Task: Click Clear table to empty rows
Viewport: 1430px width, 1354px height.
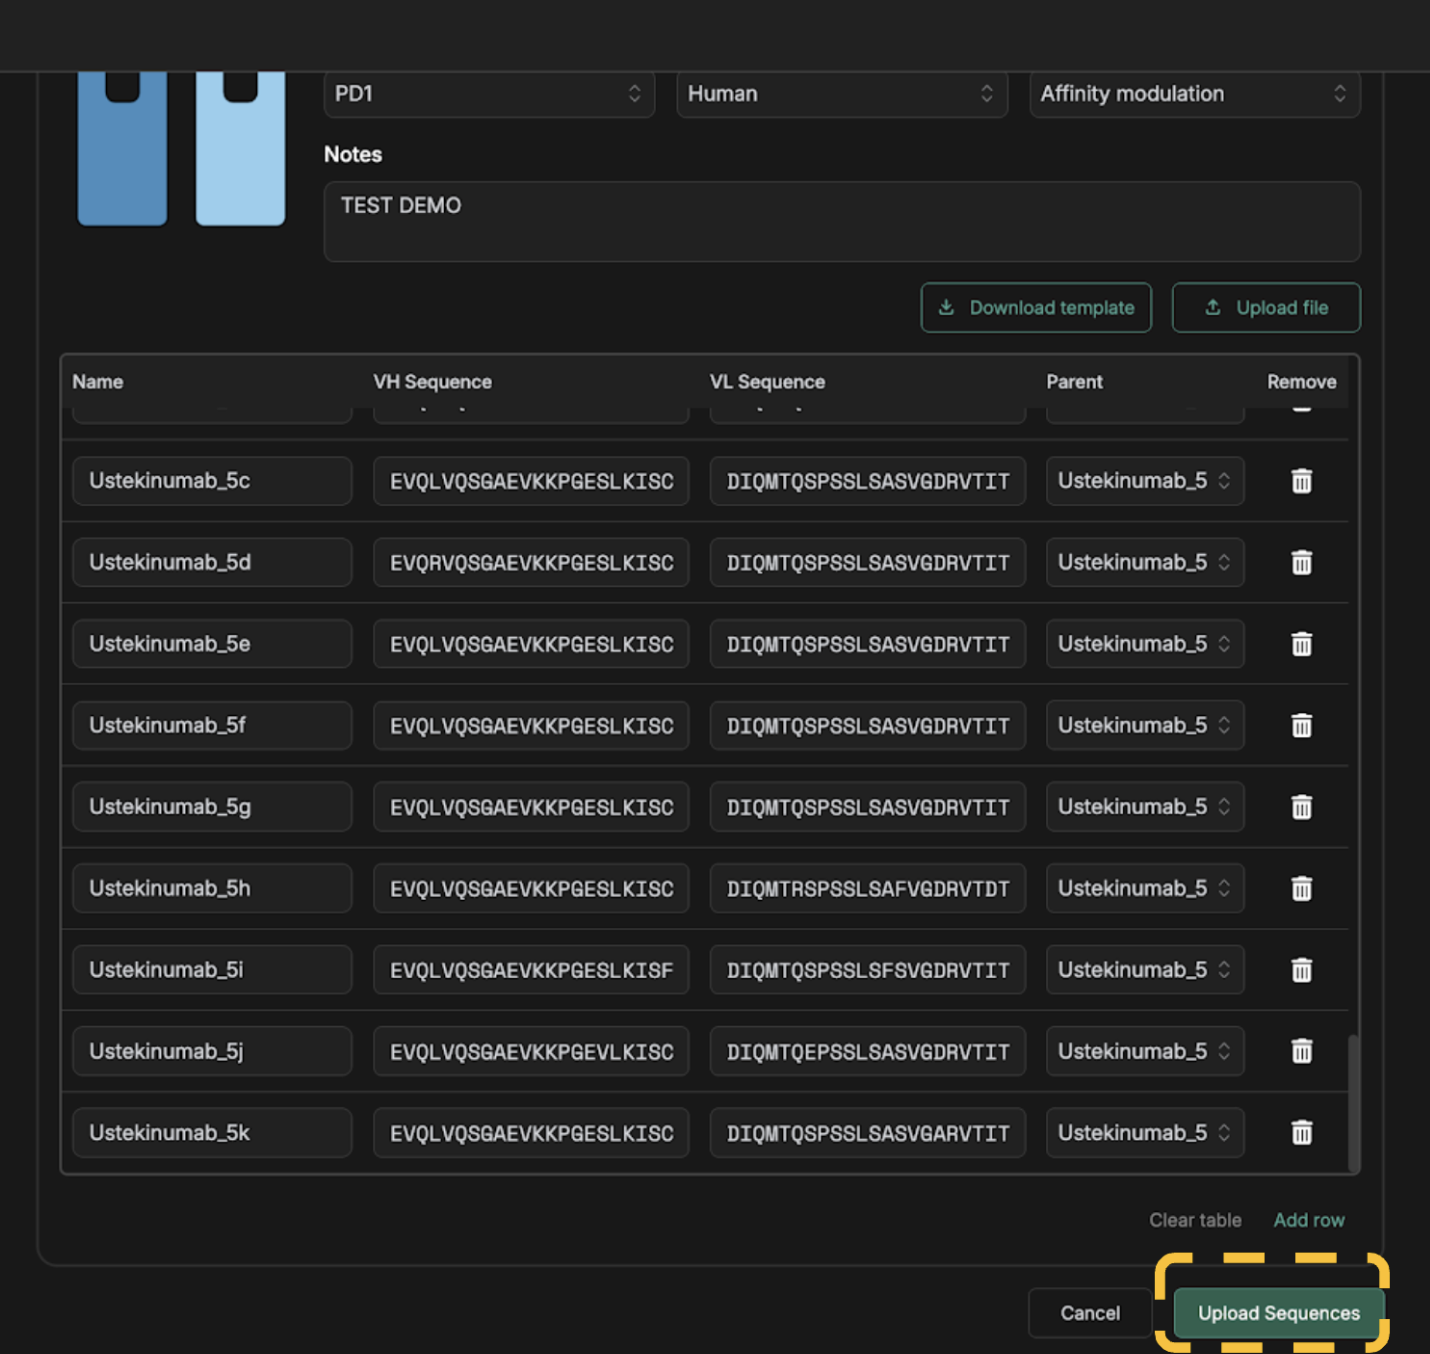Action: (1195, 1220)
